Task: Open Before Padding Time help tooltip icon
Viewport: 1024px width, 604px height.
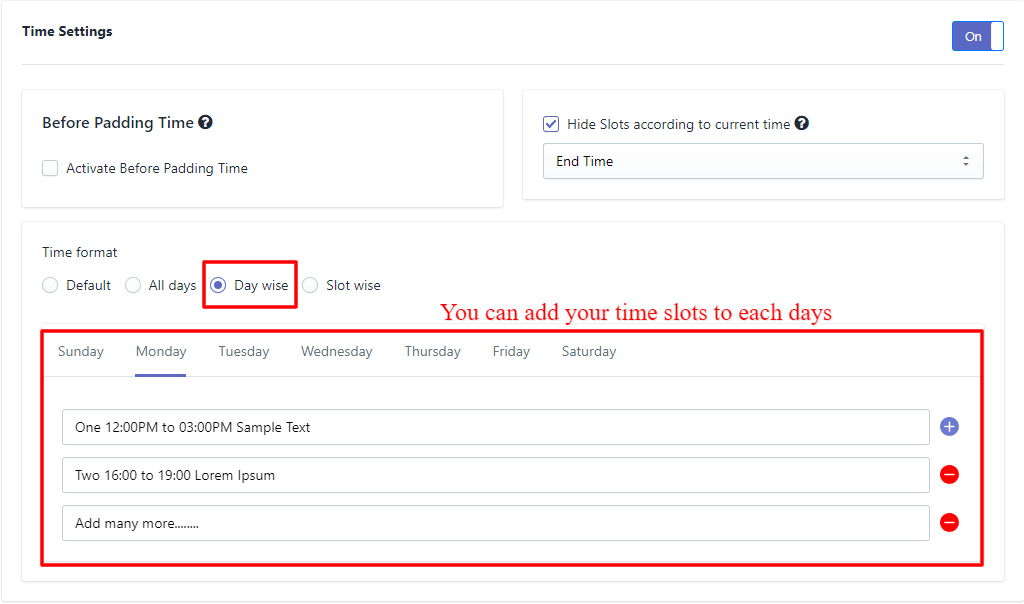Action: click(x=206, y=122)
